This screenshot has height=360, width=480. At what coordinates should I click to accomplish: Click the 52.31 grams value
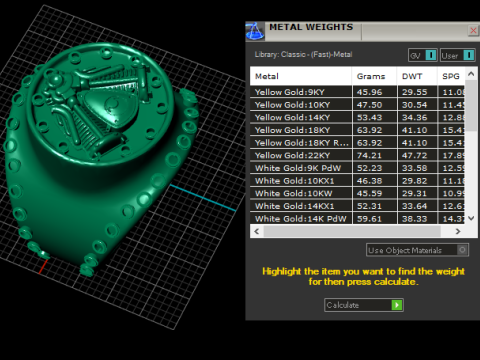coord(369,206)
